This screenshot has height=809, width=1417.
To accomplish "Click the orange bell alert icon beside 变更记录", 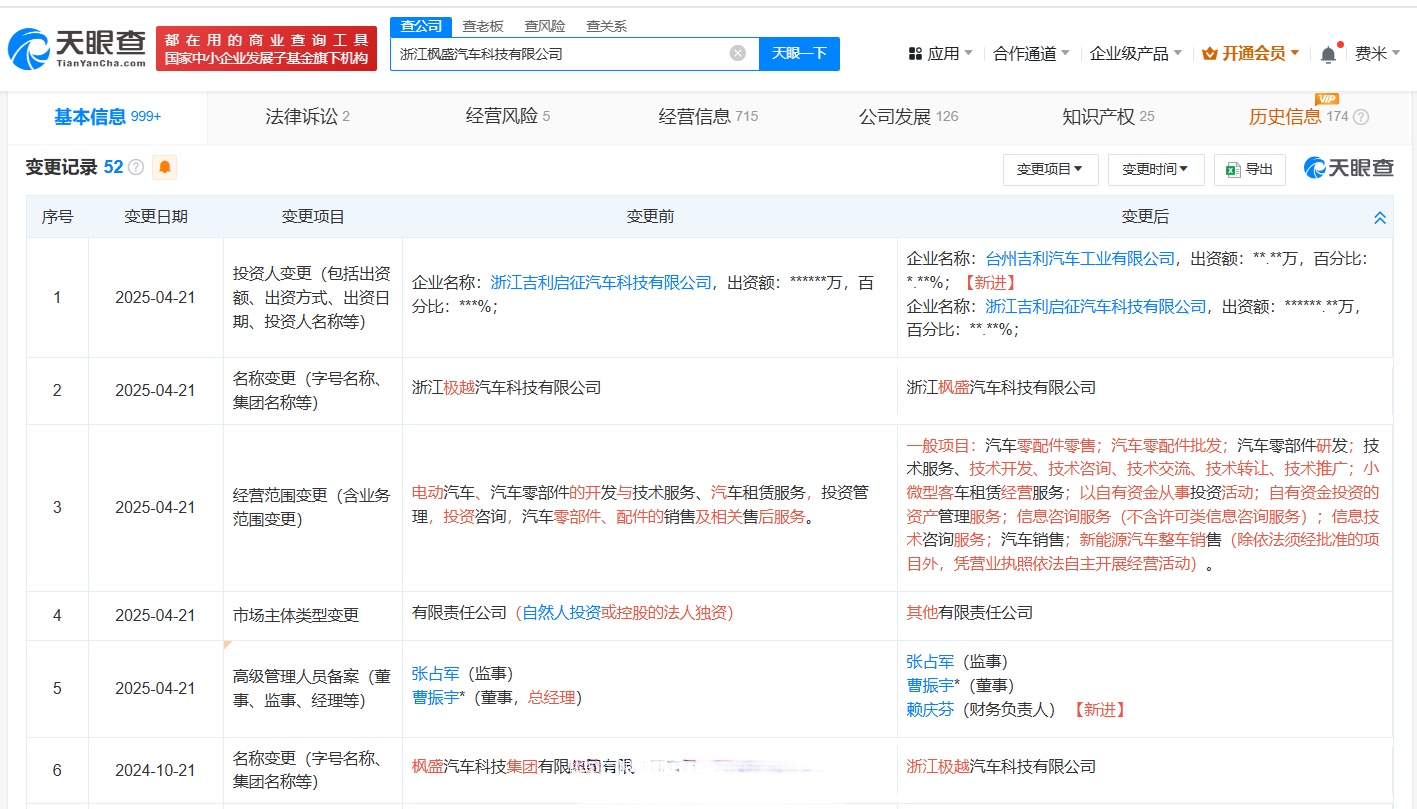I will 165,167.
